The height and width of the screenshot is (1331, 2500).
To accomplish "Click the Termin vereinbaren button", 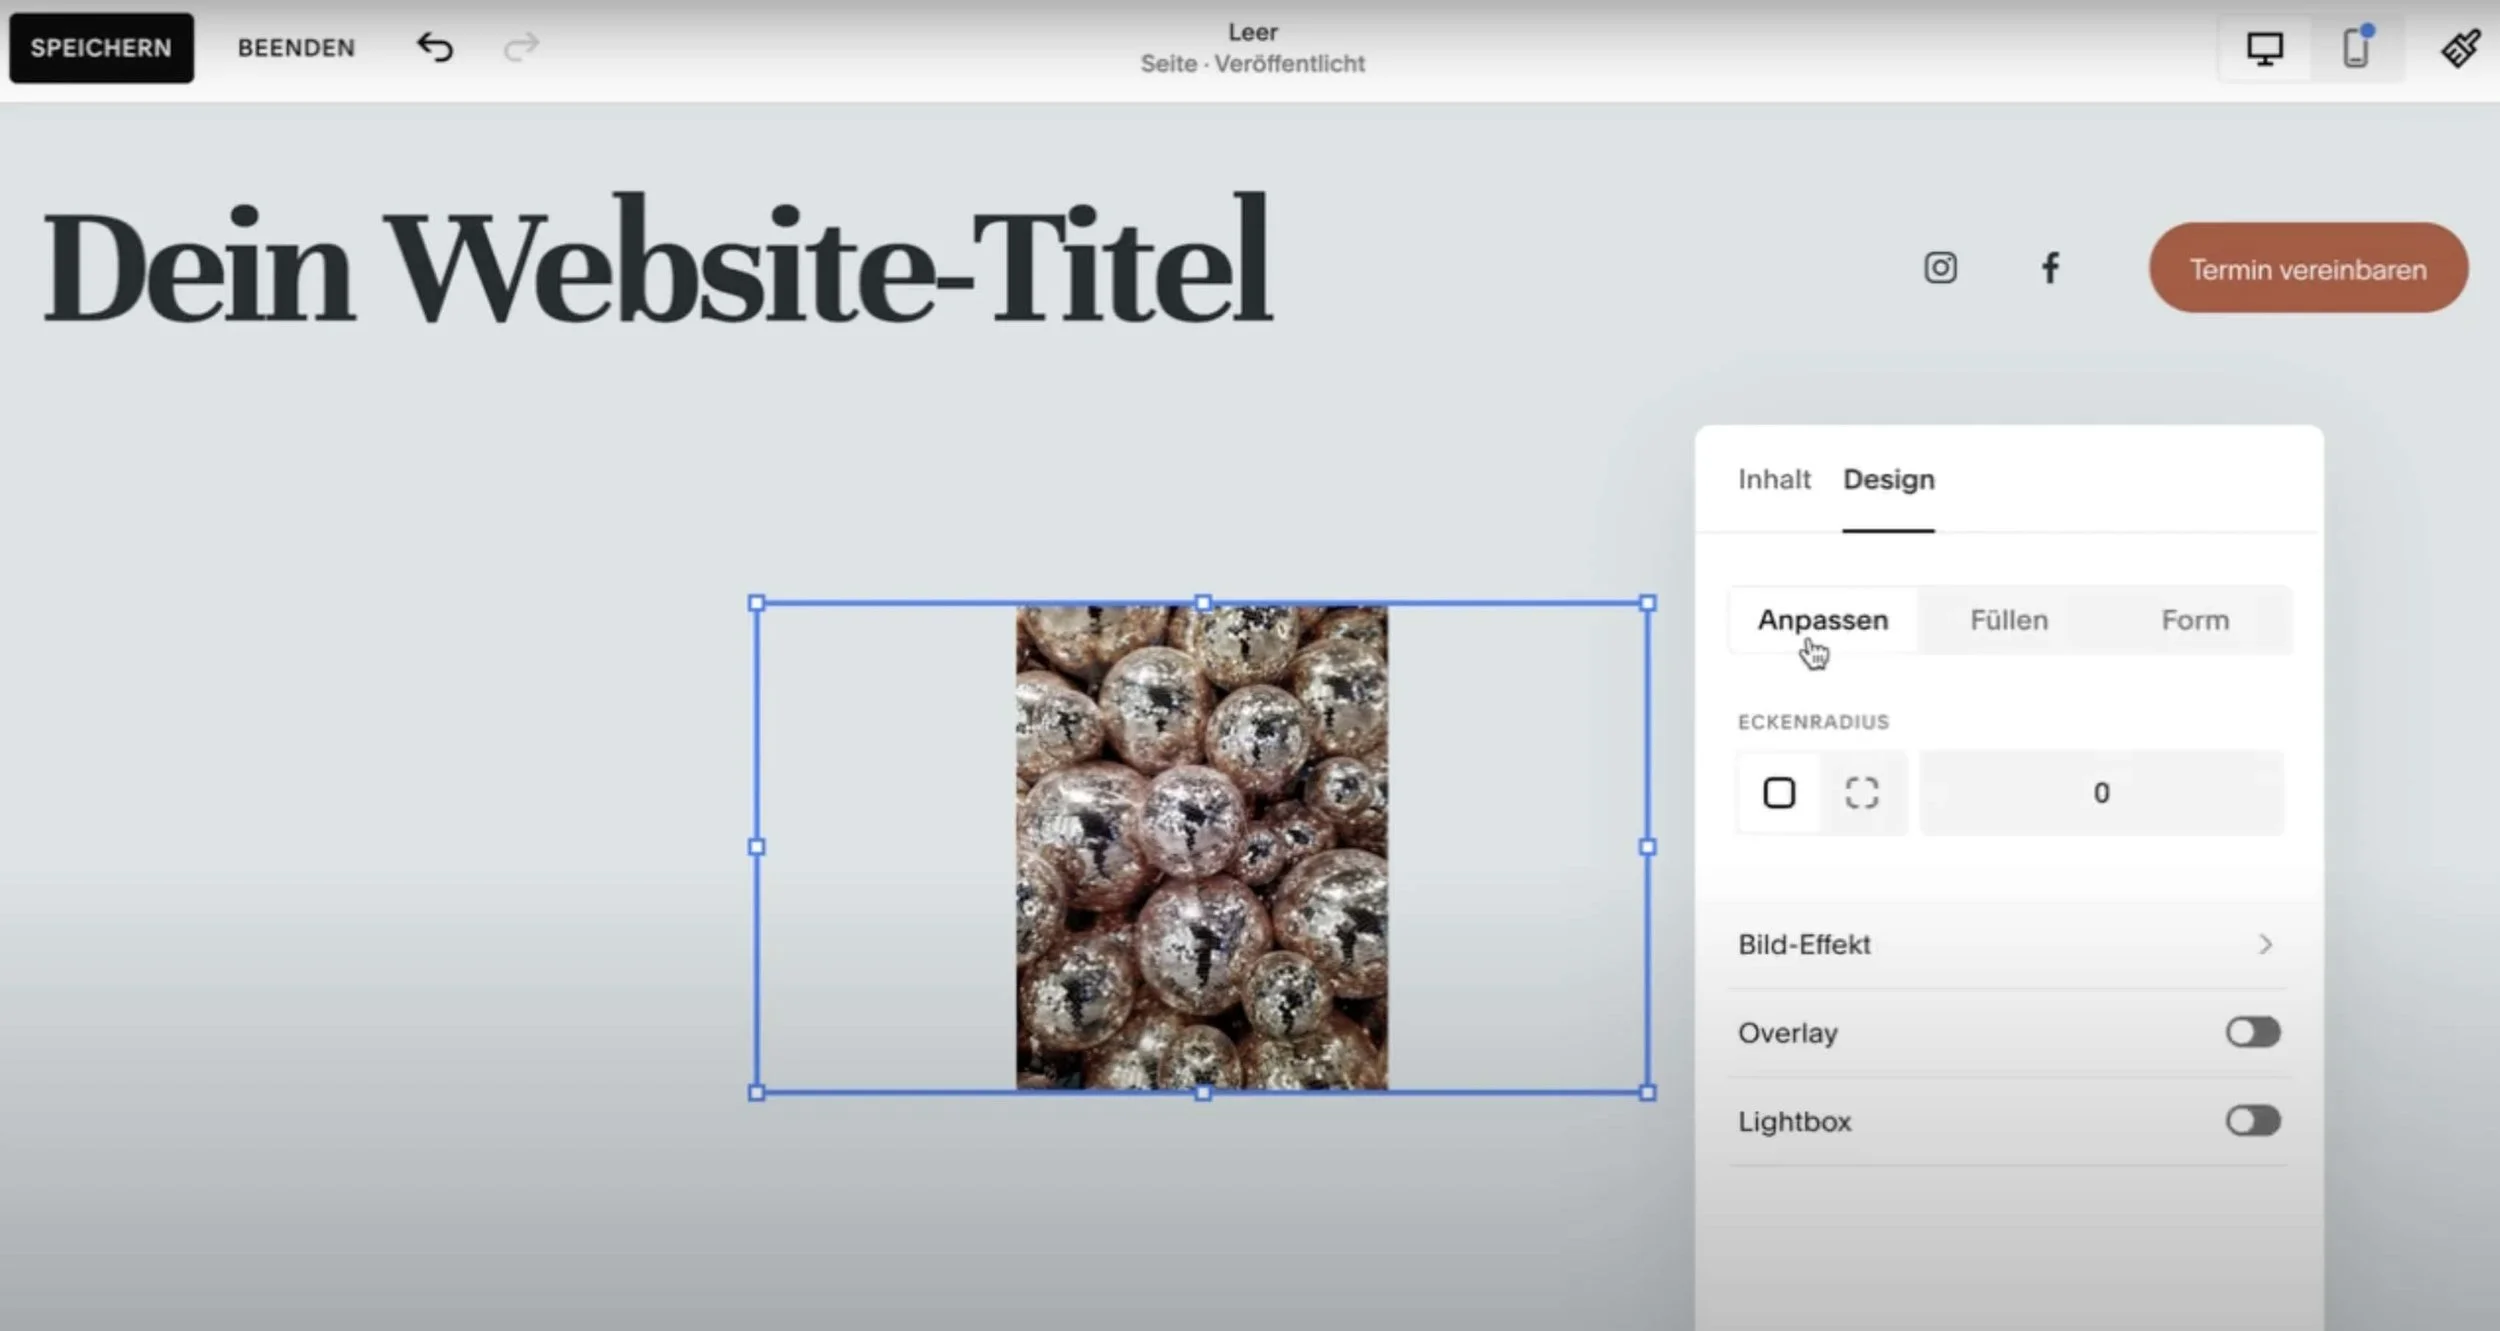I will click(2308, 269).
